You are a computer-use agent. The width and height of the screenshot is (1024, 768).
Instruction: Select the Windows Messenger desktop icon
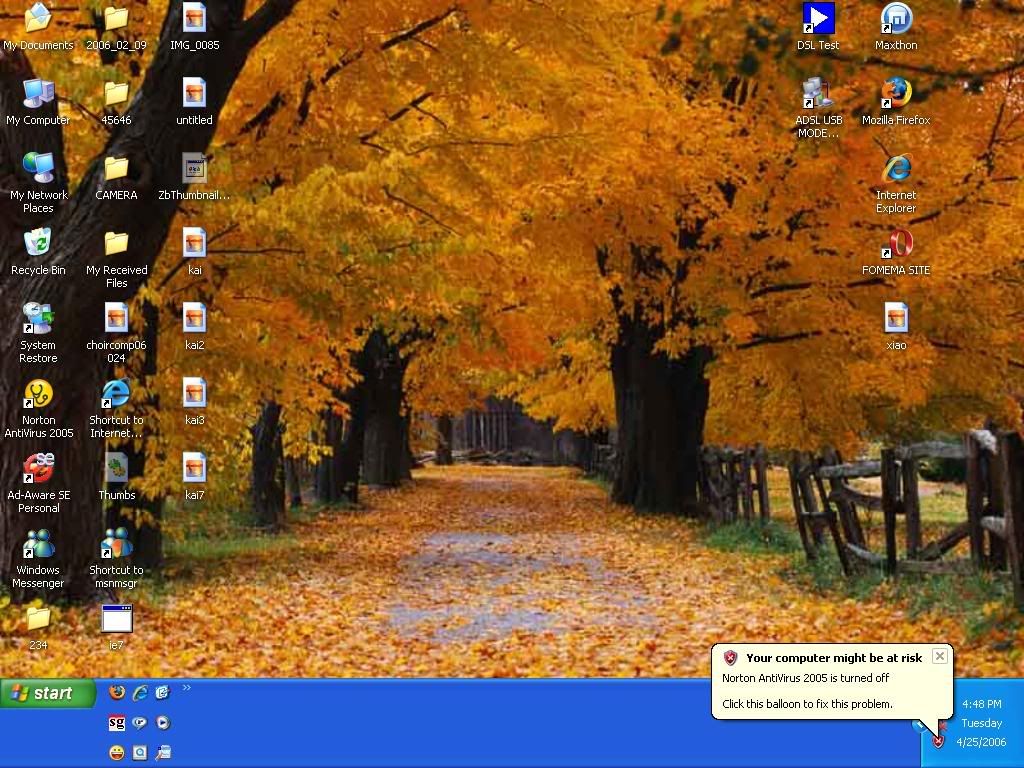click(x=38, y=545)
